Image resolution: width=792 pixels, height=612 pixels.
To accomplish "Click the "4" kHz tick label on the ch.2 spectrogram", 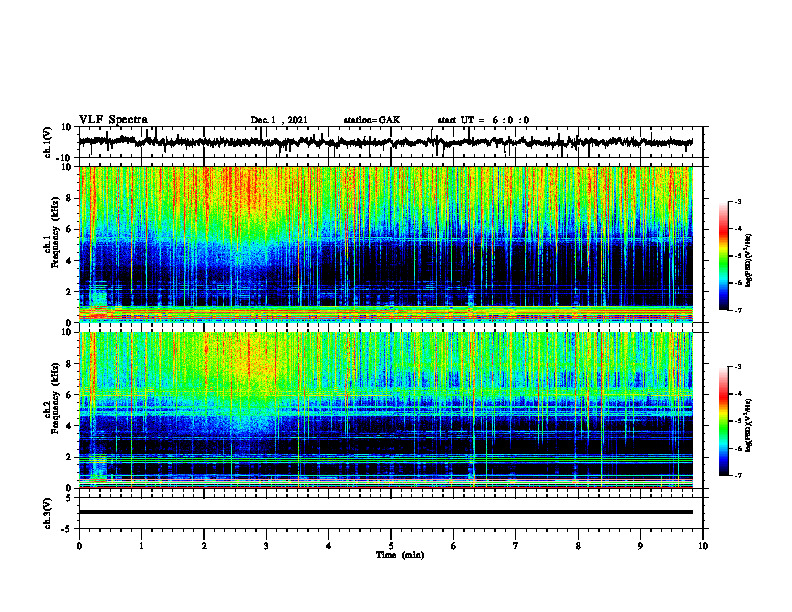I will coord(70,426).
